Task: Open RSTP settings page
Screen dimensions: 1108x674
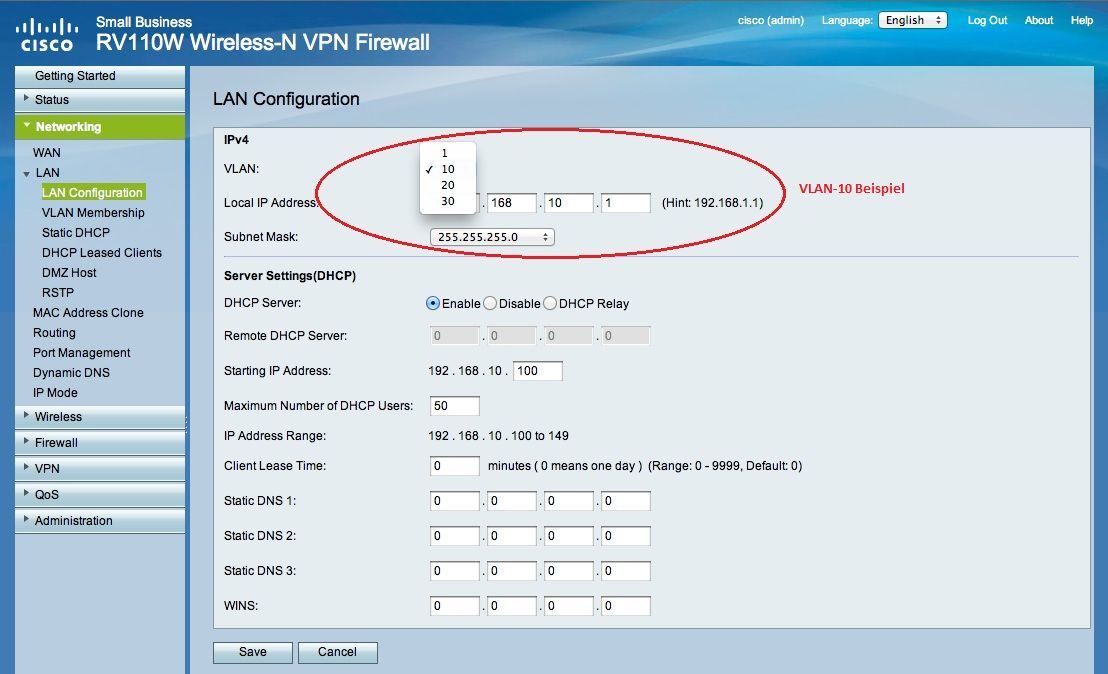Action: (x=58, y=292)
